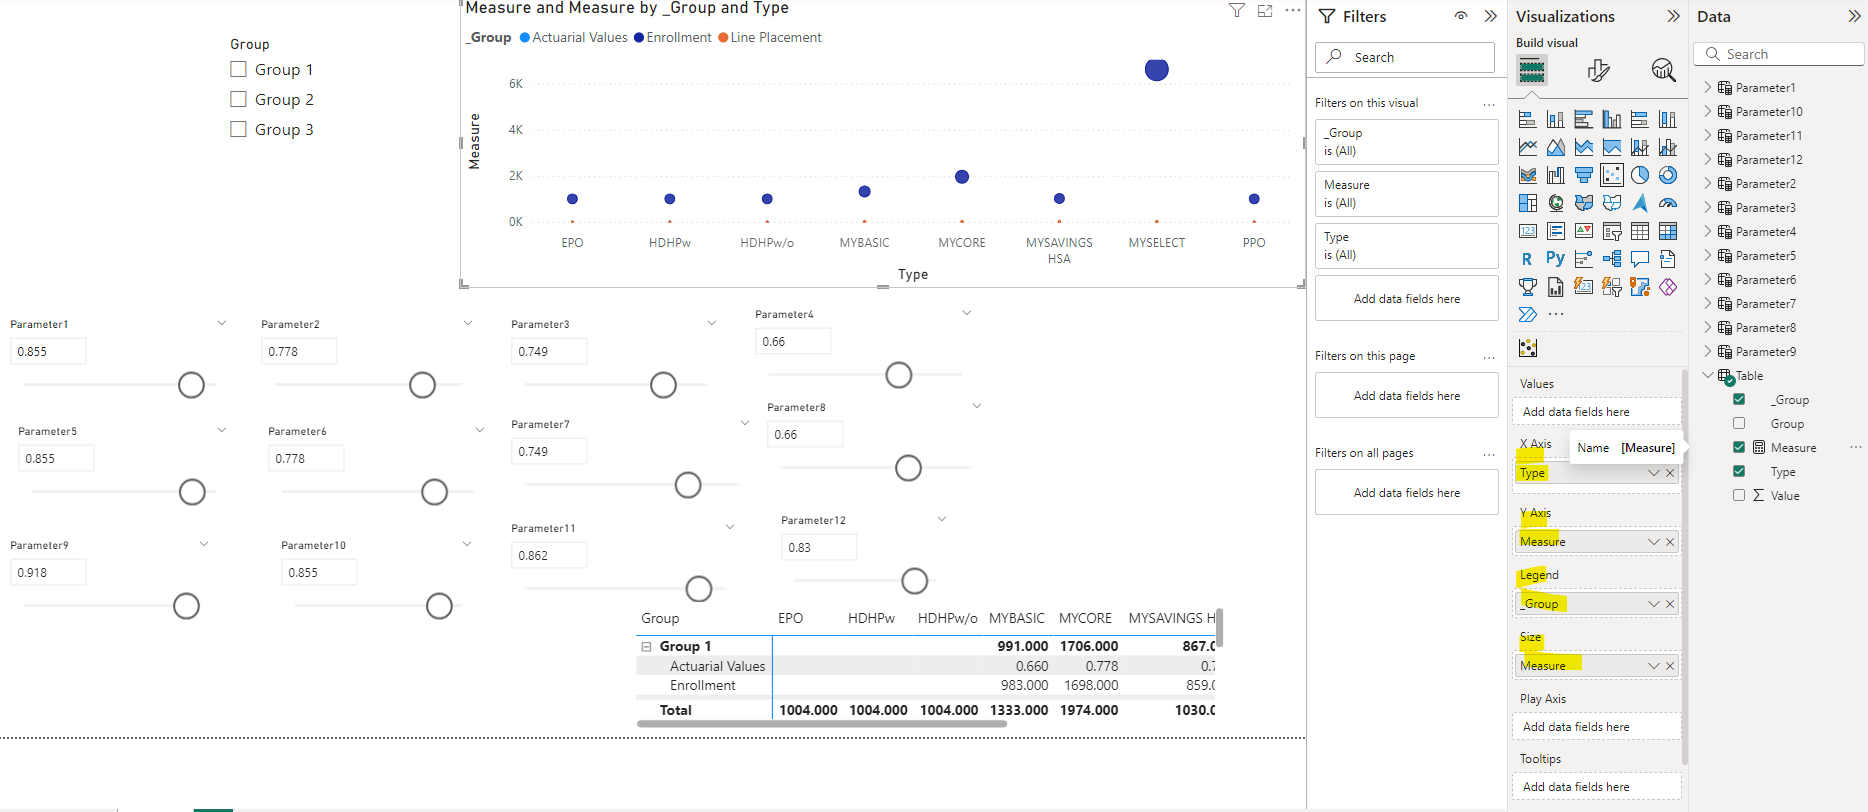Check the Group 1 slicer checkbox
The image size is (1868, 812).
coord(238,69)
